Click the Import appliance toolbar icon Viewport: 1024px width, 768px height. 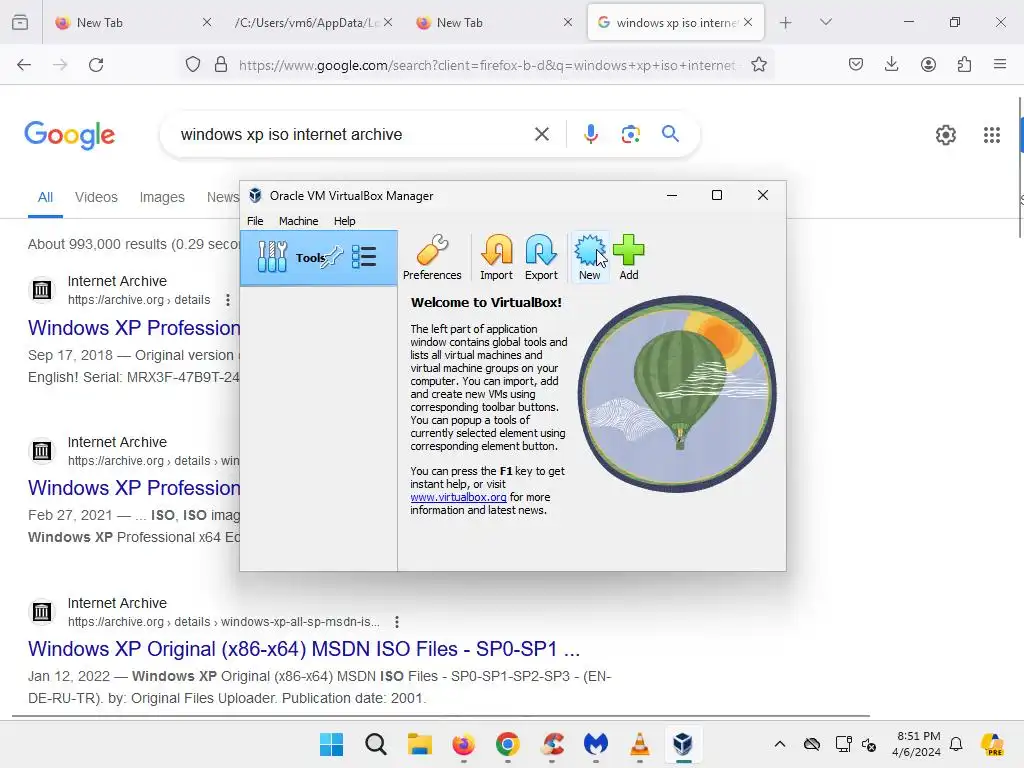pyautogui.click(x=496, y=257)
